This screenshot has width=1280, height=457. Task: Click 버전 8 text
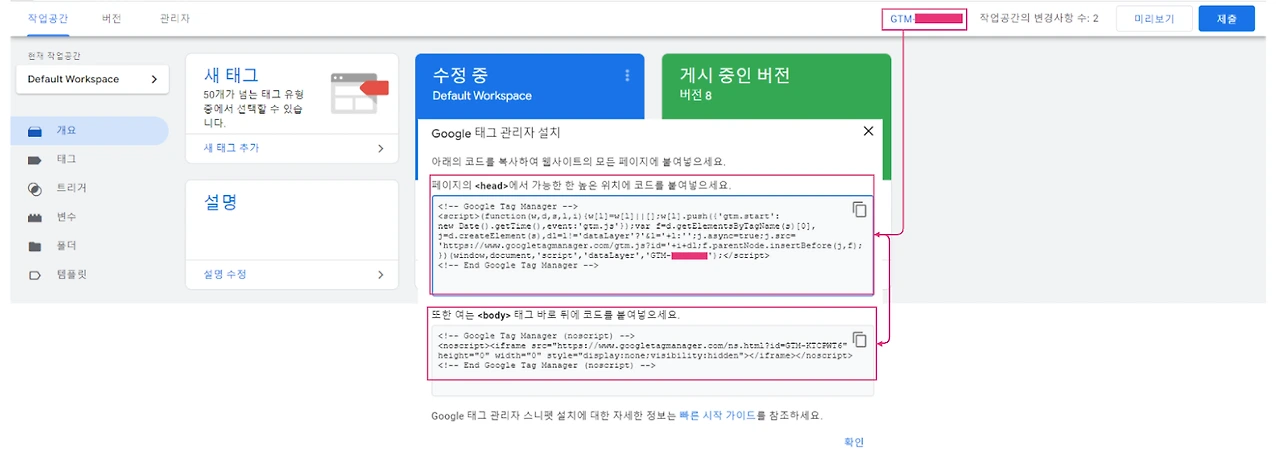coord(697,96)
